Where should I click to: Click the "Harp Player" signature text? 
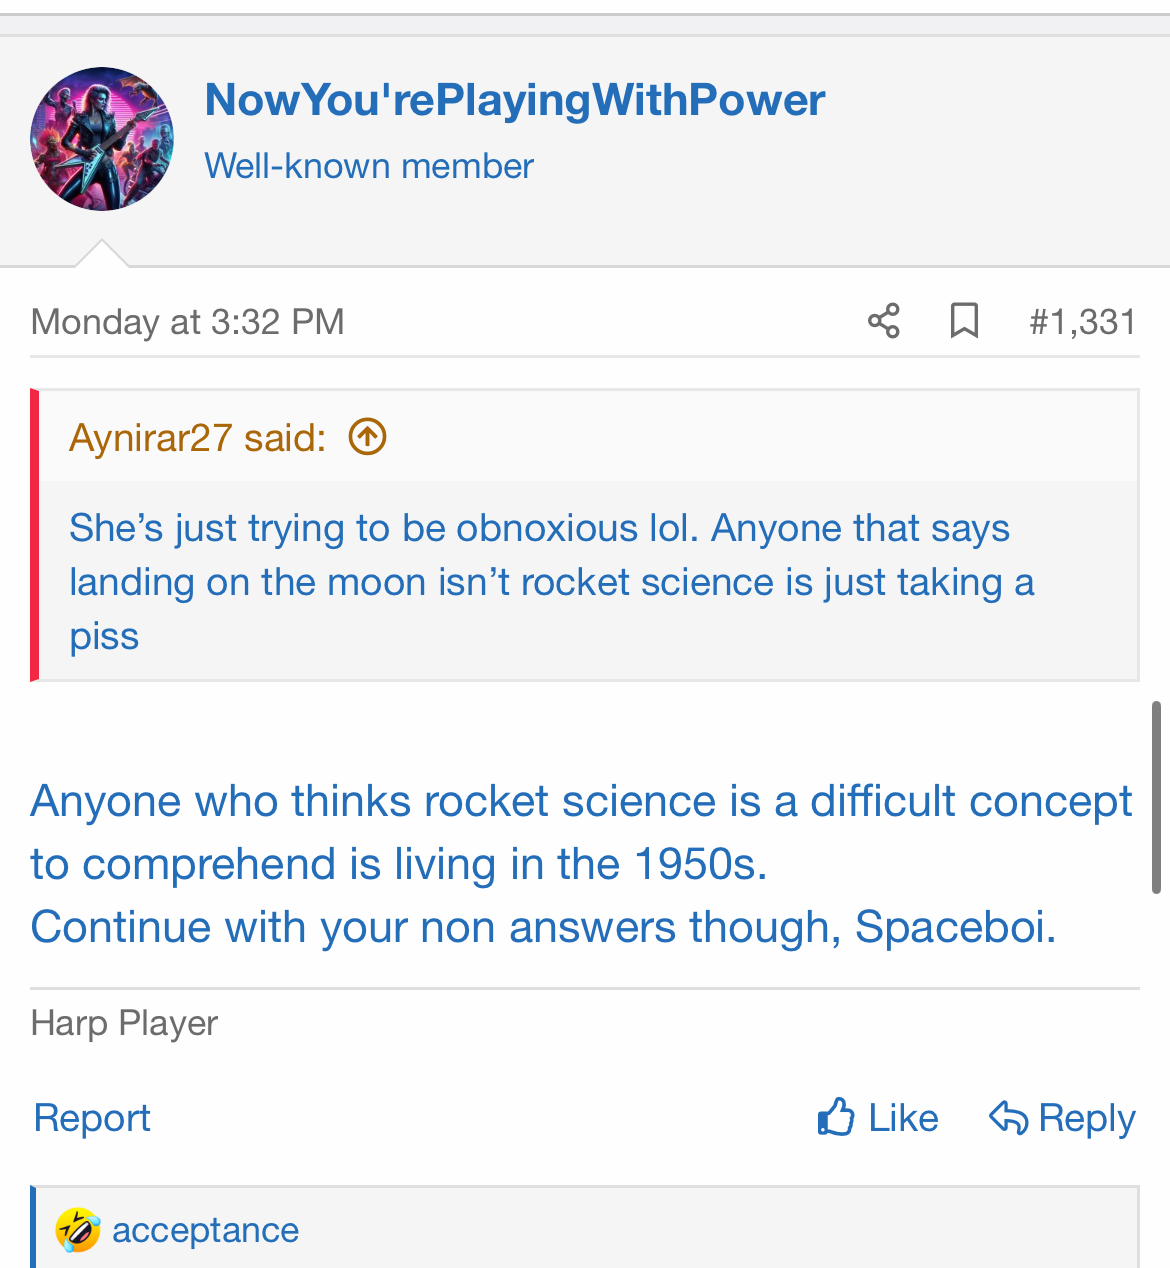[124, 1023]
